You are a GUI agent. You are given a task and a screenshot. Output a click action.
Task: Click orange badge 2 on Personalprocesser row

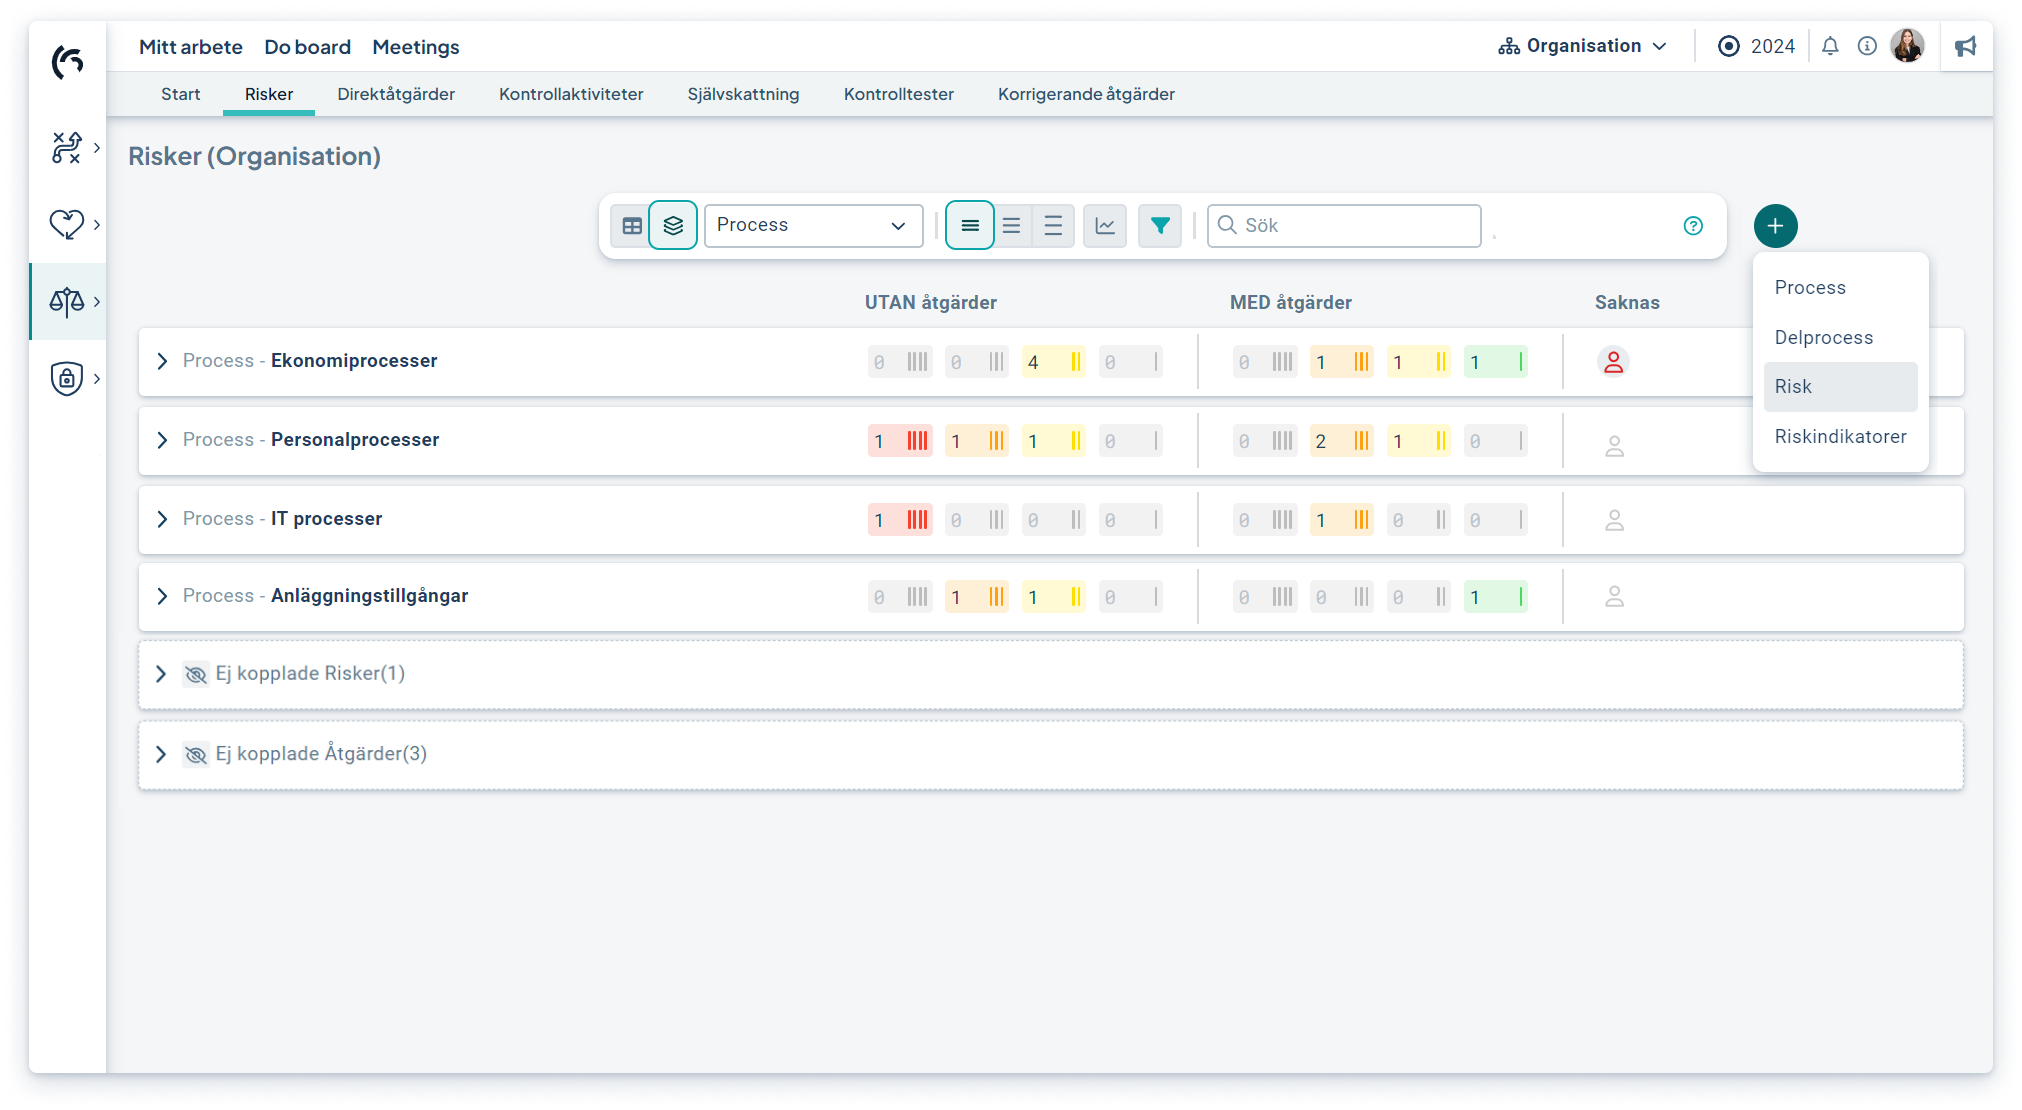click(1342, 441)
